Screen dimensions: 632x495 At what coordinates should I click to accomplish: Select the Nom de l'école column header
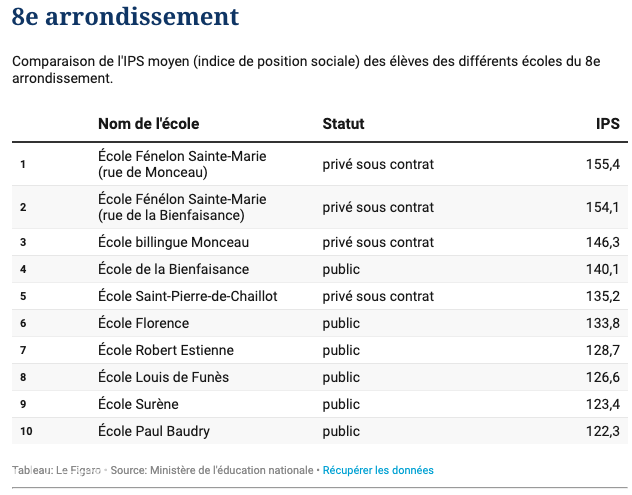click(149, 124)
